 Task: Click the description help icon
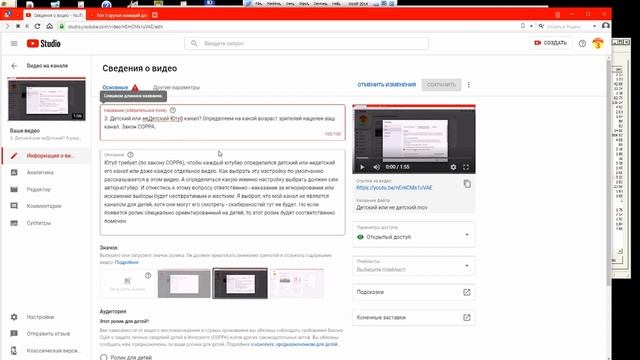pos(130,155)
